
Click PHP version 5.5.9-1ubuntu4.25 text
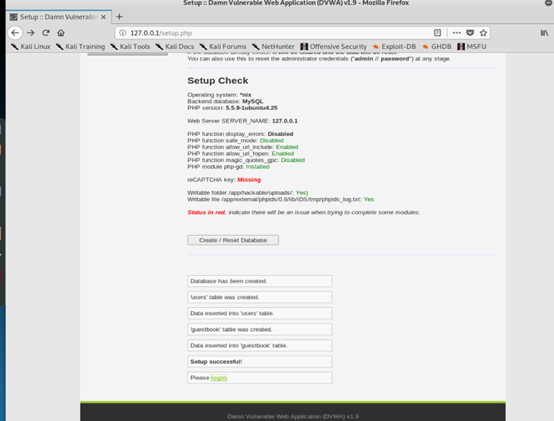232,108
